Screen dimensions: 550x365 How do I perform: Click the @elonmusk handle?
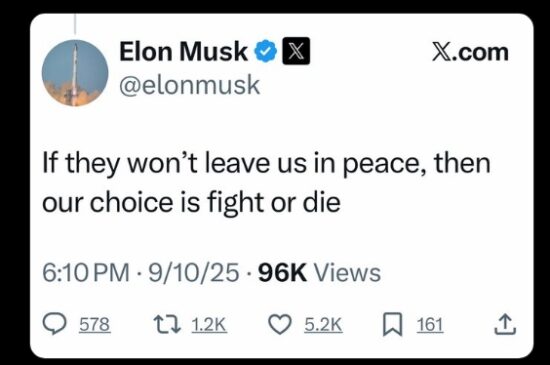[189, 85]
